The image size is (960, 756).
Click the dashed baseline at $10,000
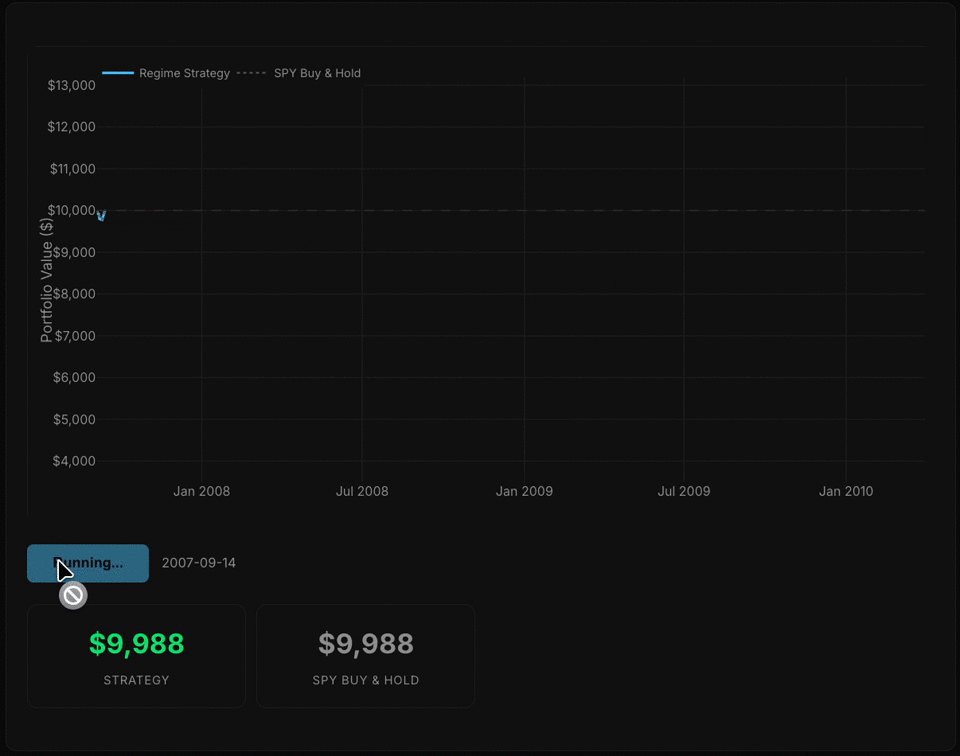(x=500, y=210)
